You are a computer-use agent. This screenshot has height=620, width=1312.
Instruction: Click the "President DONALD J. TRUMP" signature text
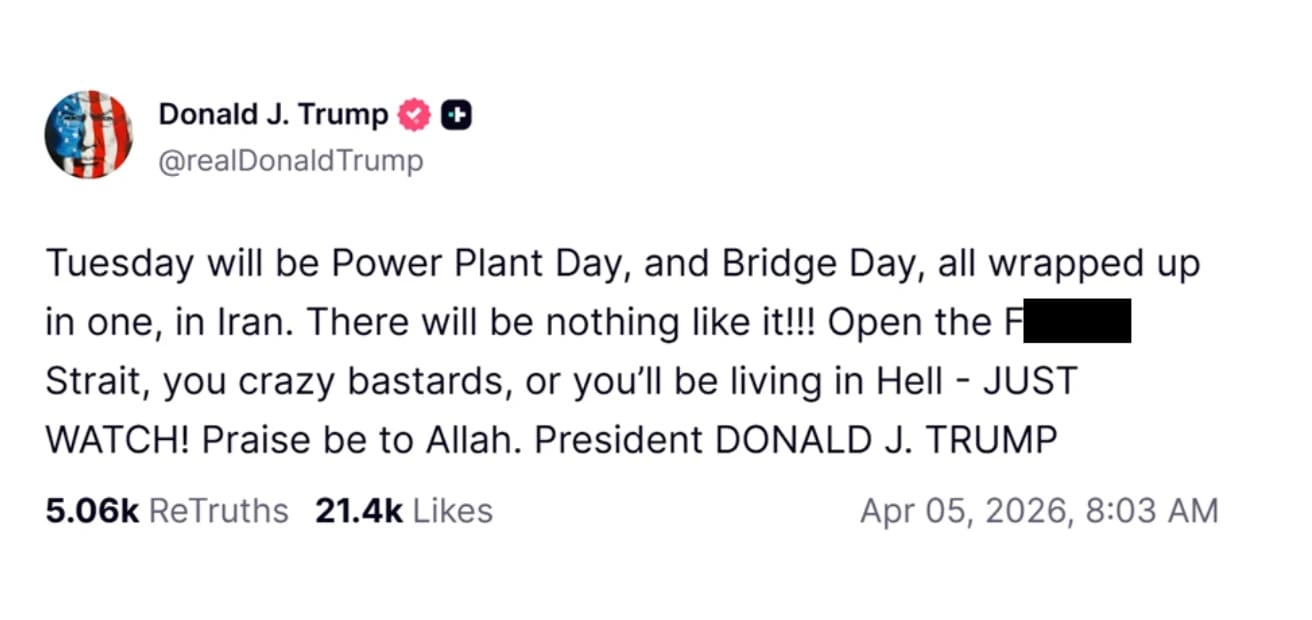tap(796, 440)
